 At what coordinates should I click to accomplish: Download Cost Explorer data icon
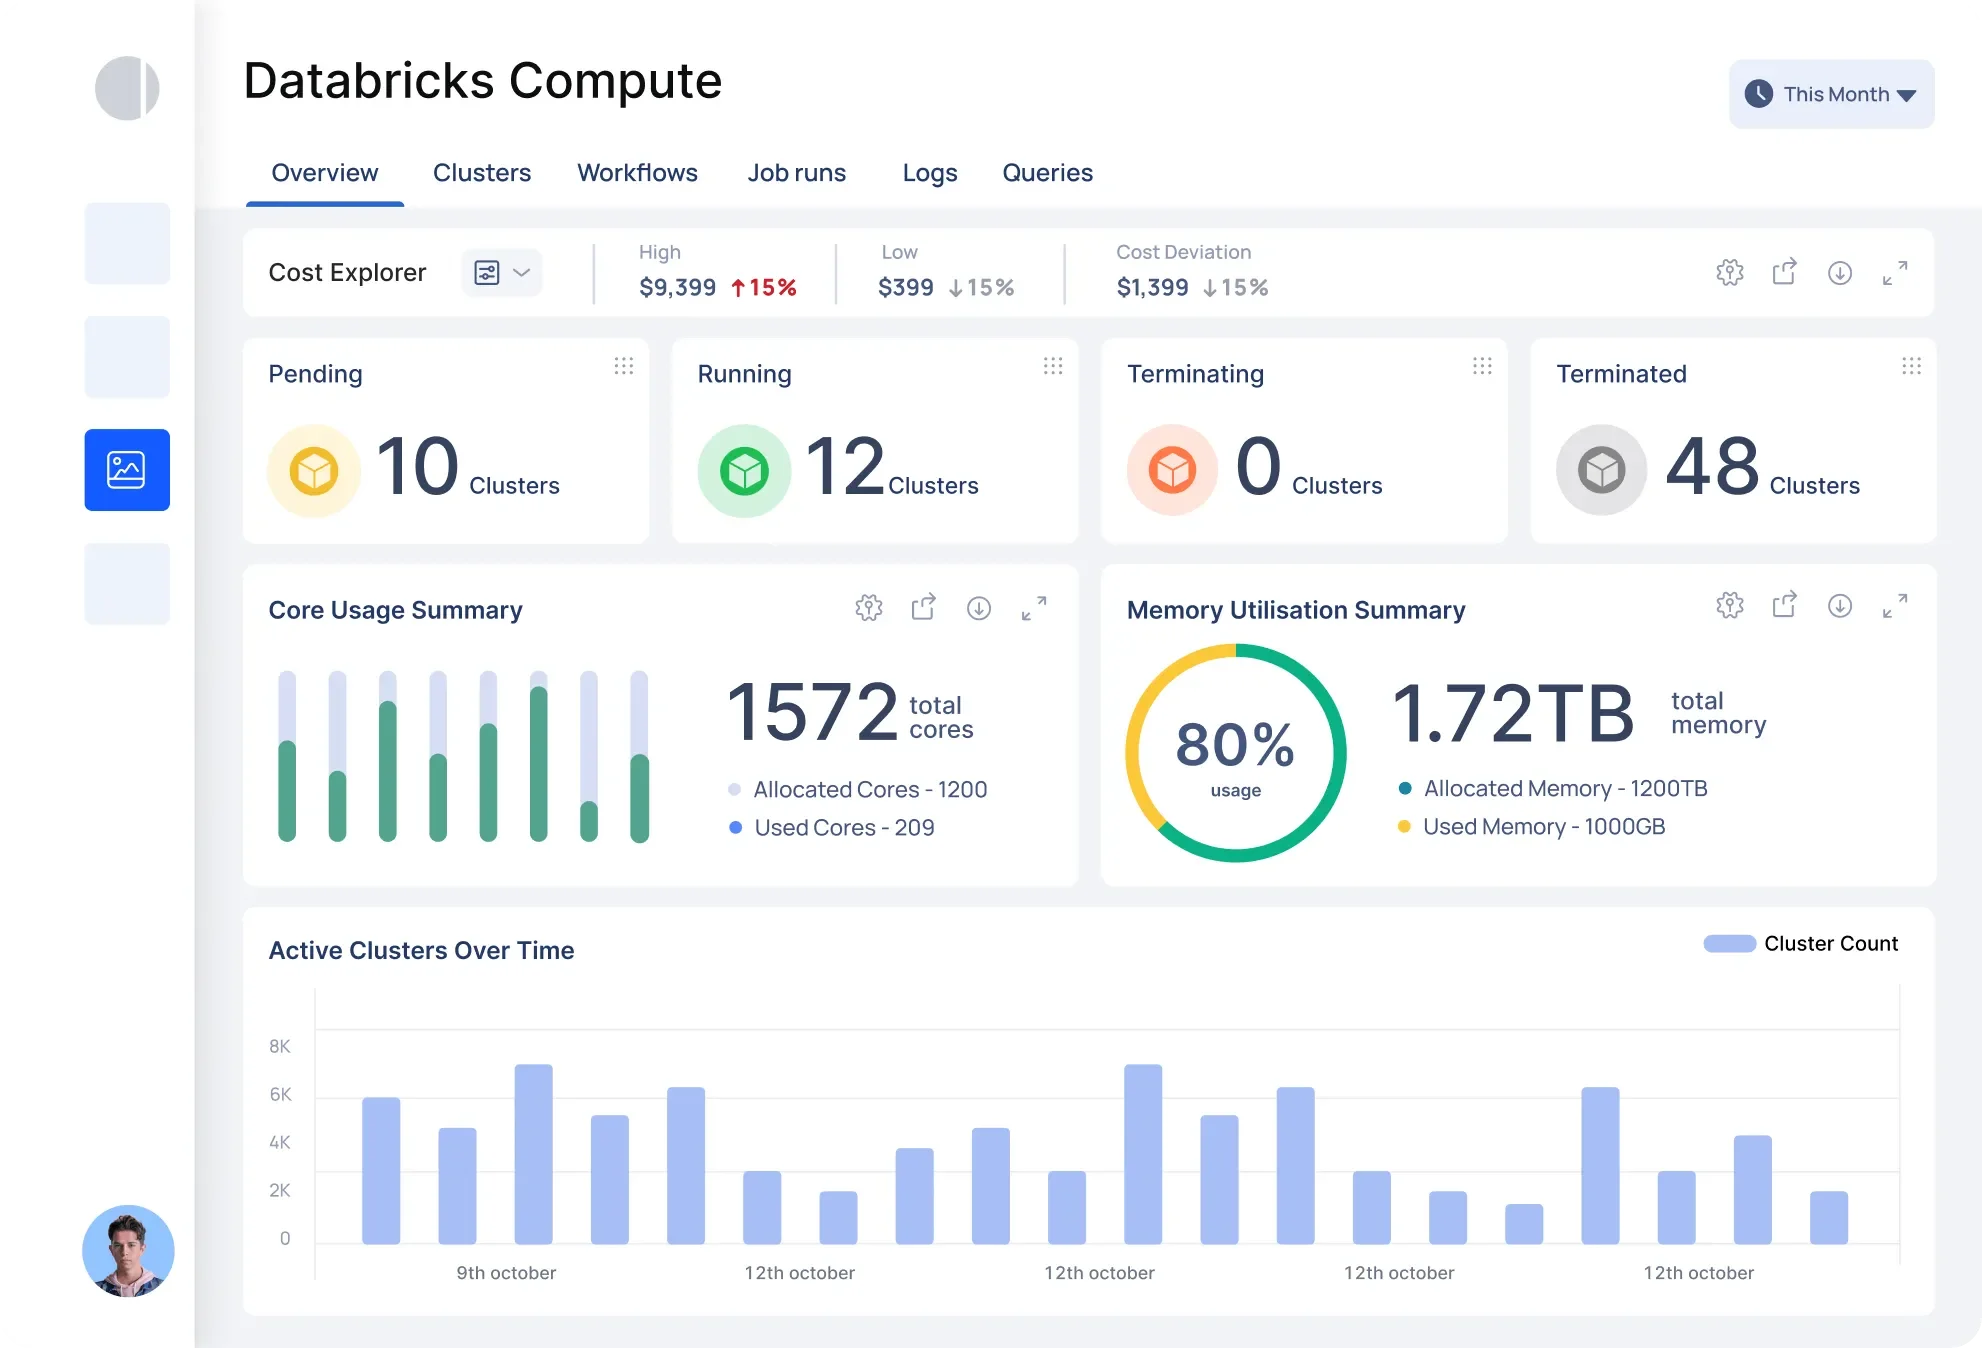[1839, 272]
